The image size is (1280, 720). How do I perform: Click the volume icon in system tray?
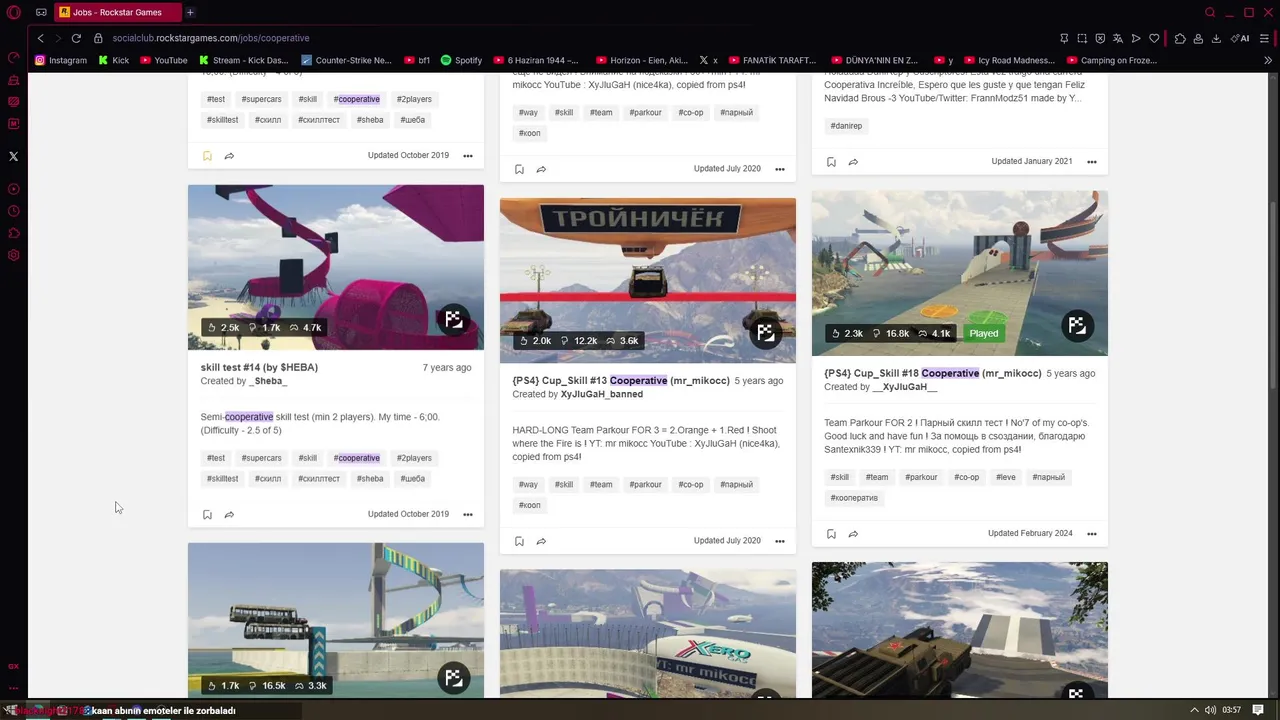1210,710
